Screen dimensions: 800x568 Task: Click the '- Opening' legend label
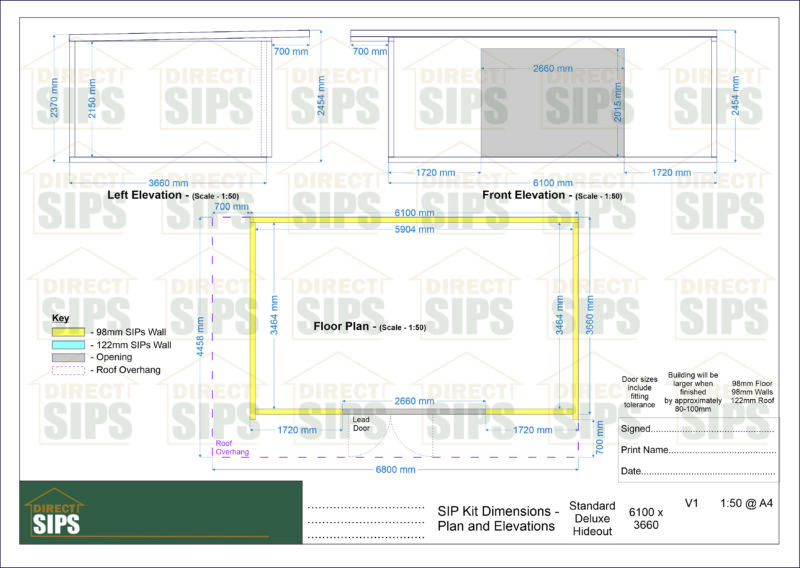point(111,357)
